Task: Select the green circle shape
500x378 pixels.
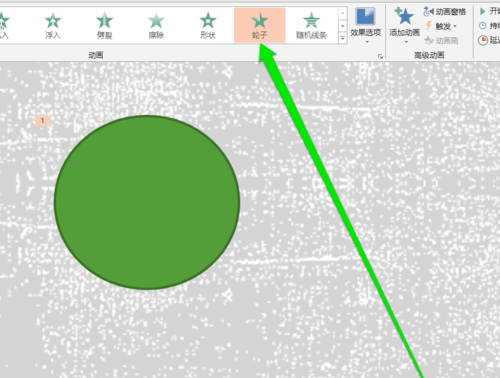Action: click(x=147, y=202)
